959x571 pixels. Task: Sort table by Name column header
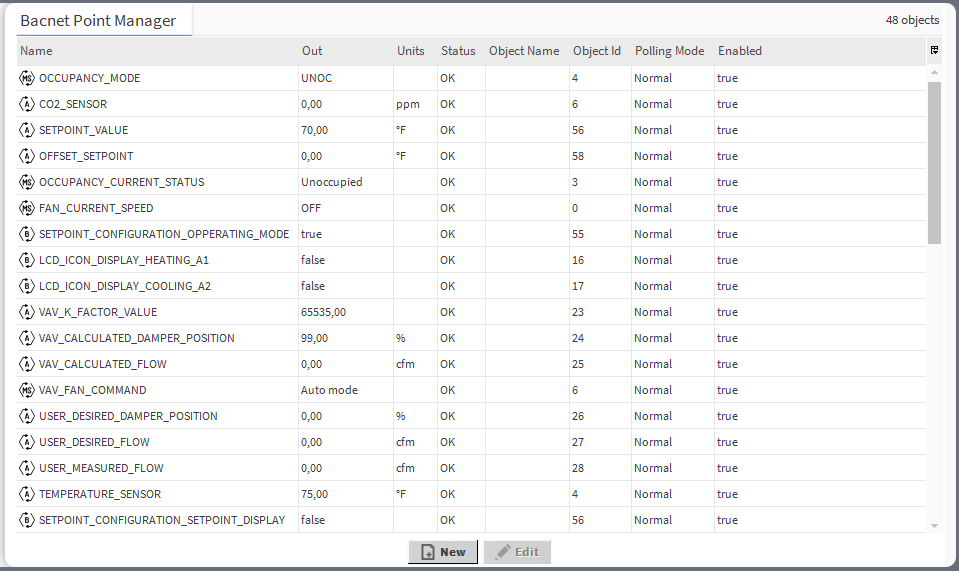coord(37,51)
